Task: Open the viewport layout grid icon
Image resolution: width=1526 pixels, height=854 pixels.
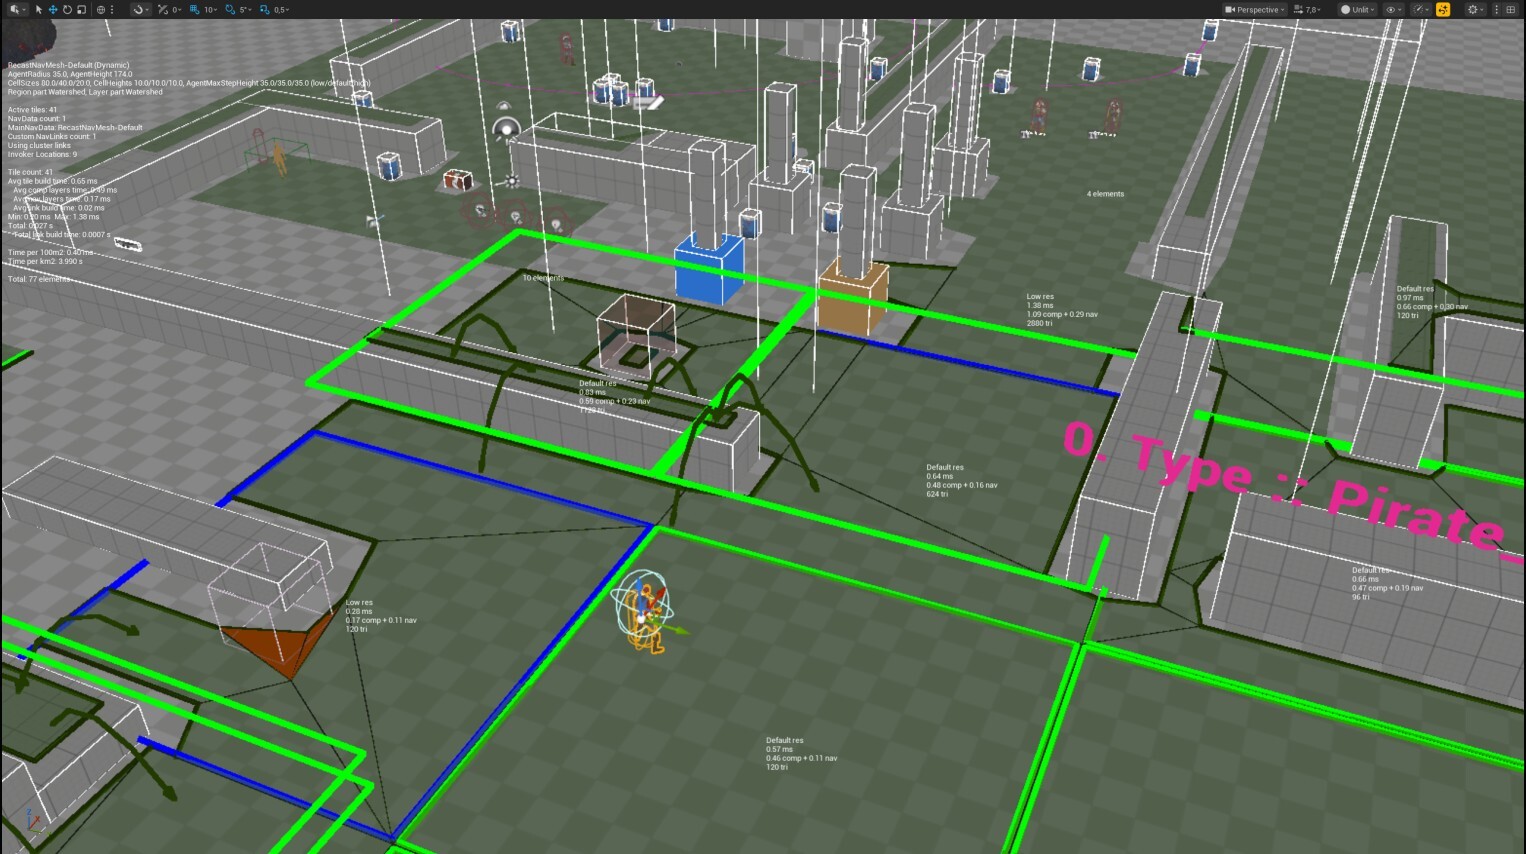Action: click(1511, 10)
